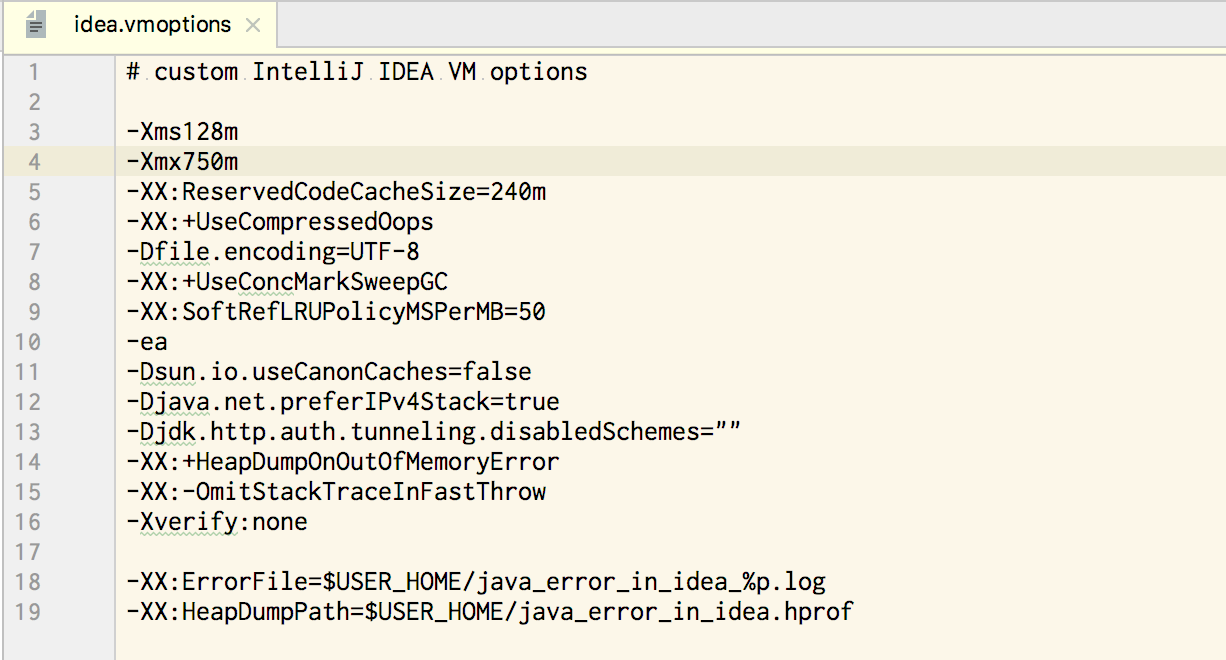
Task: Click the preferIPv4Stack=true line
Action: click(x=343, y=401)
